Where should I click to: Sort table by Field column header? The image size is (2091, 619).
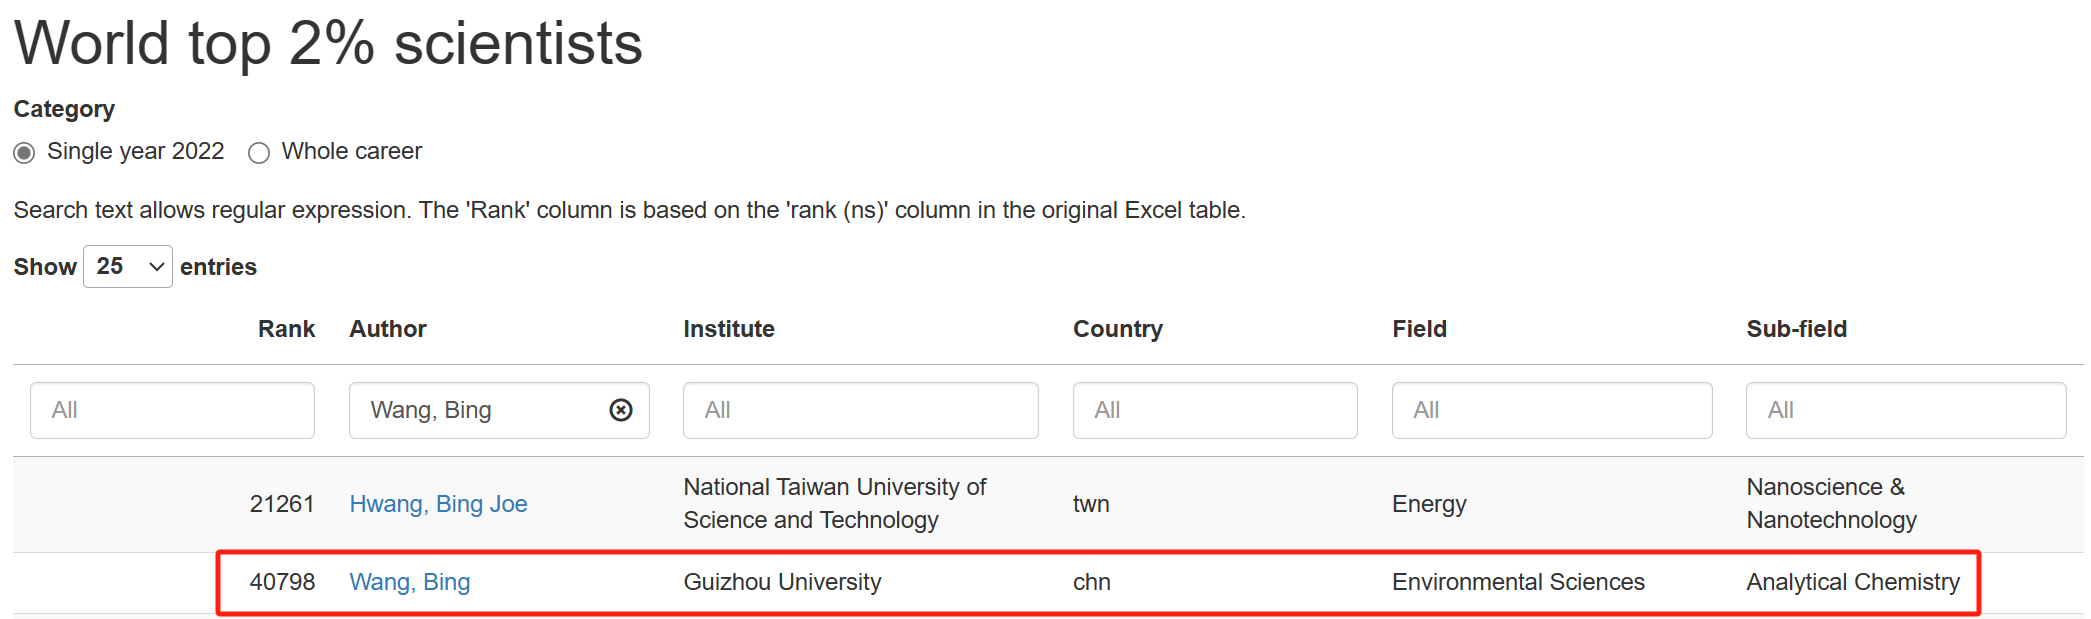click(1419, 329)
